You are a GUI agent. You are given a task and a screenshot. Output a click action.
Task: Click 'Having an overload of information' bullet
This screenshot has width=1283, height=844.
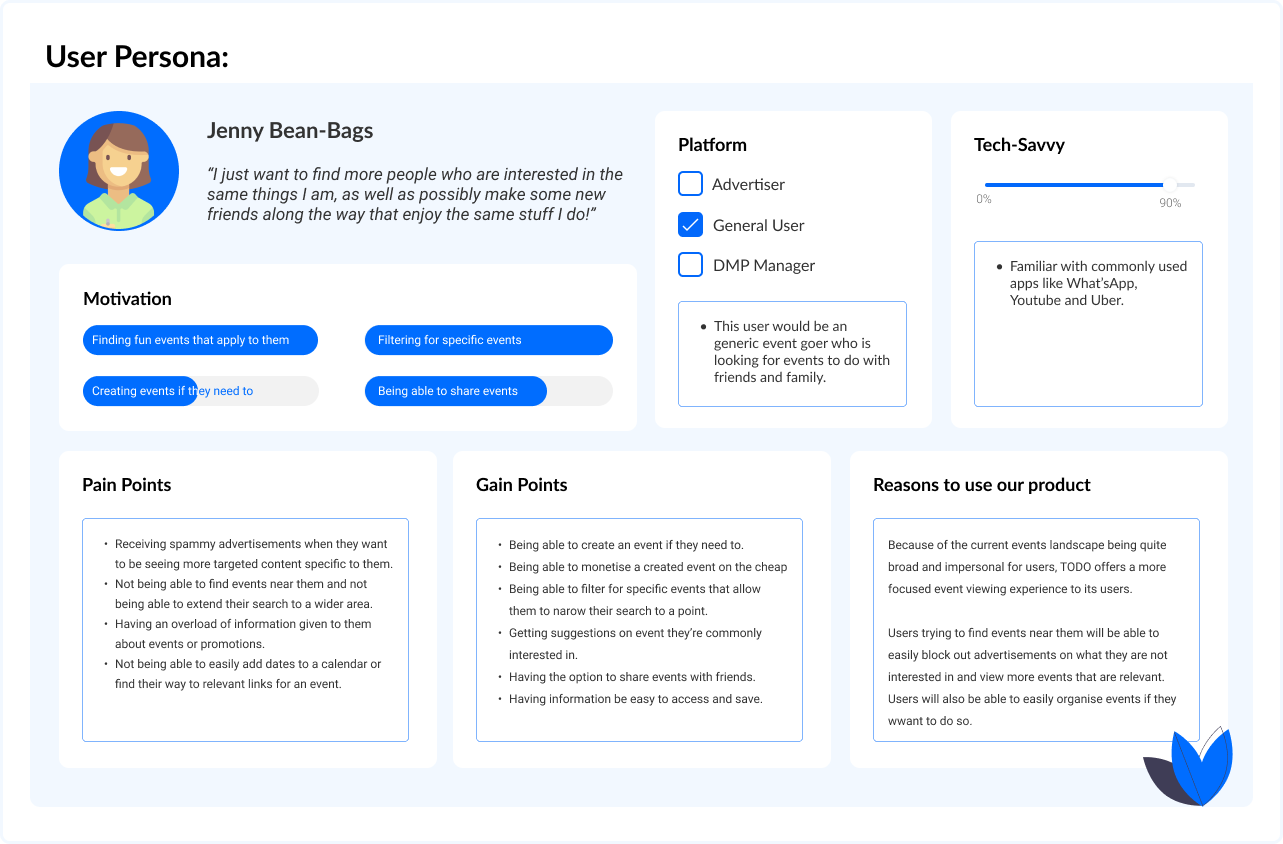(242, 634)
